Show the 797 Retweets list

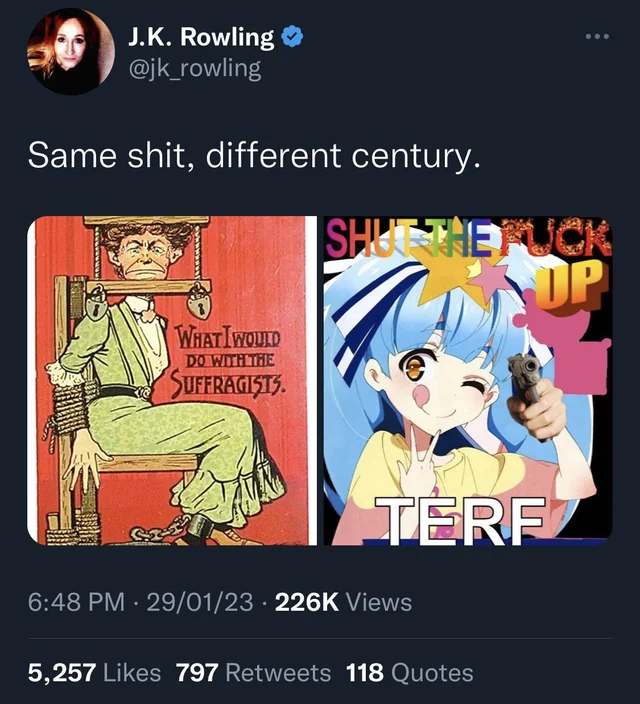pyautogui.click(x=252, y=673)
